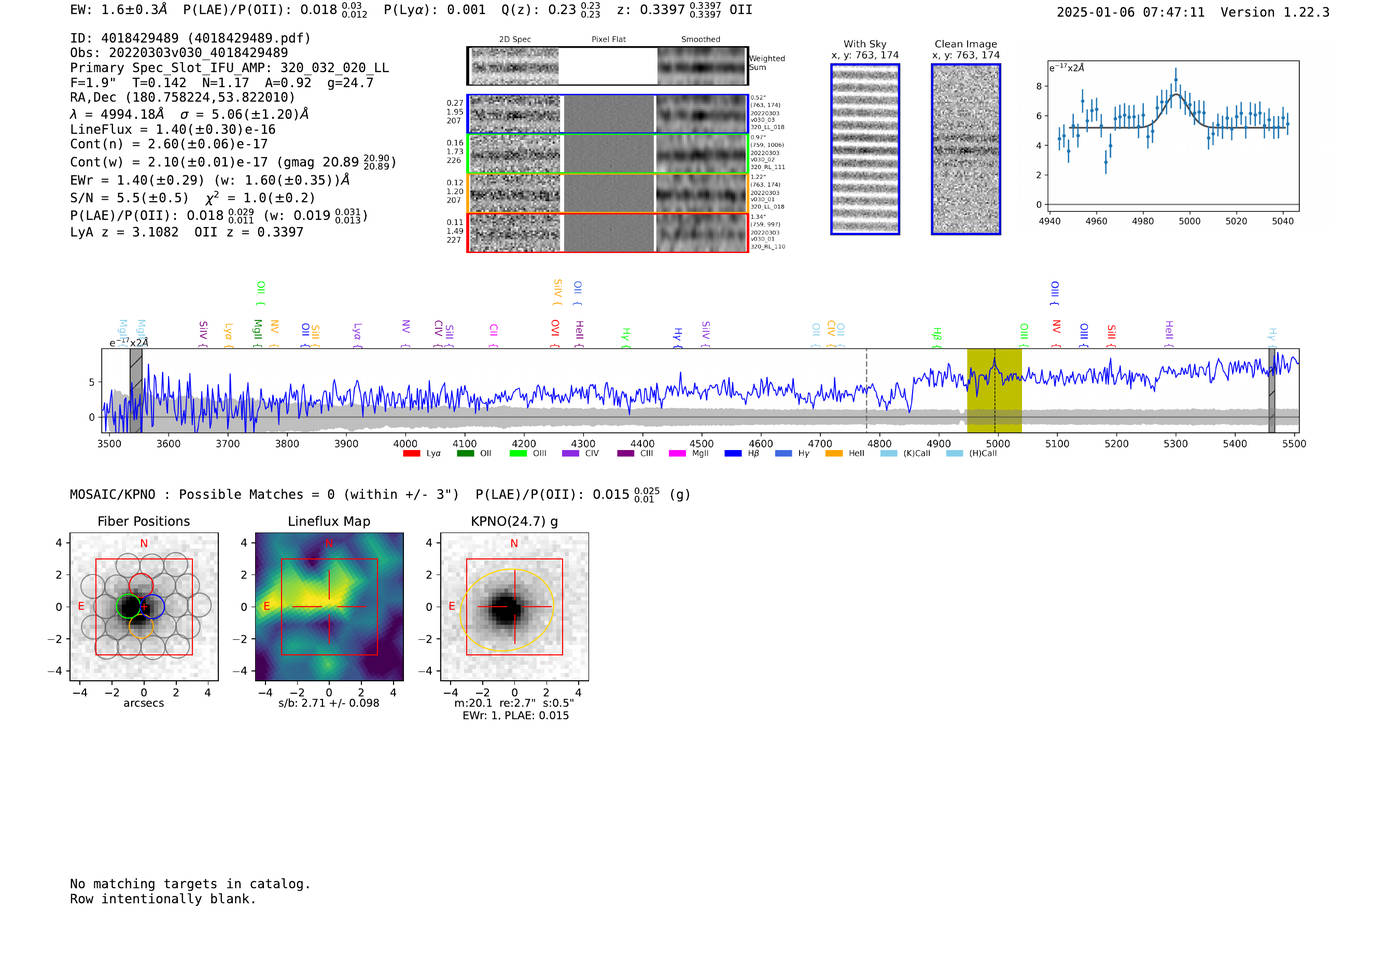Viewport: 1400px width, 953px height.
Task: Click the Weighted Sum label
Action: tap(766, 63)
